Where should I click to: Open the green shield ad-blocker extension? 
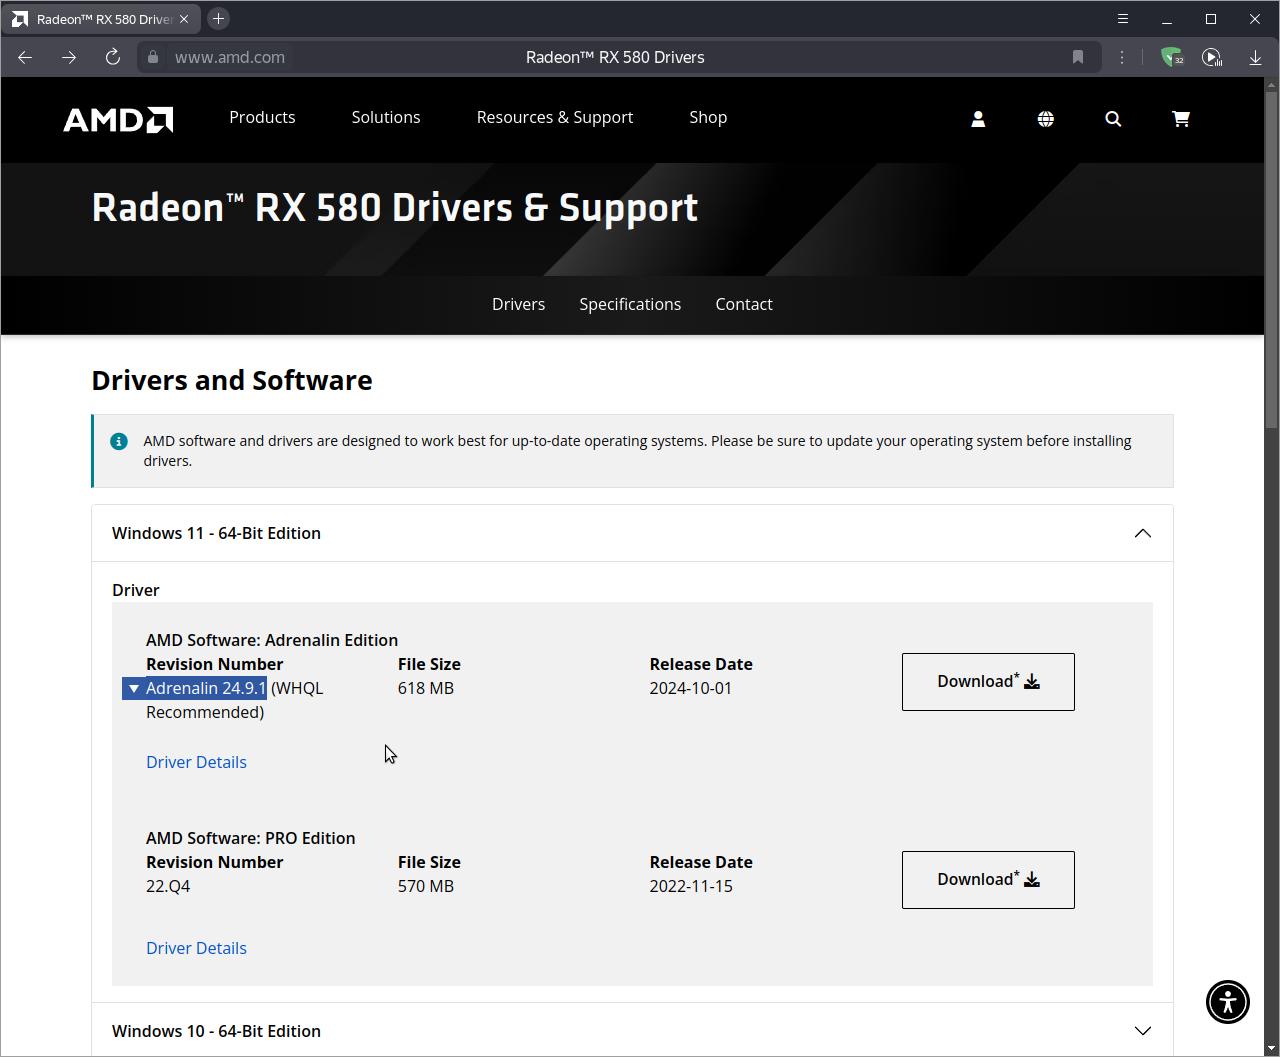point(1171,57)
